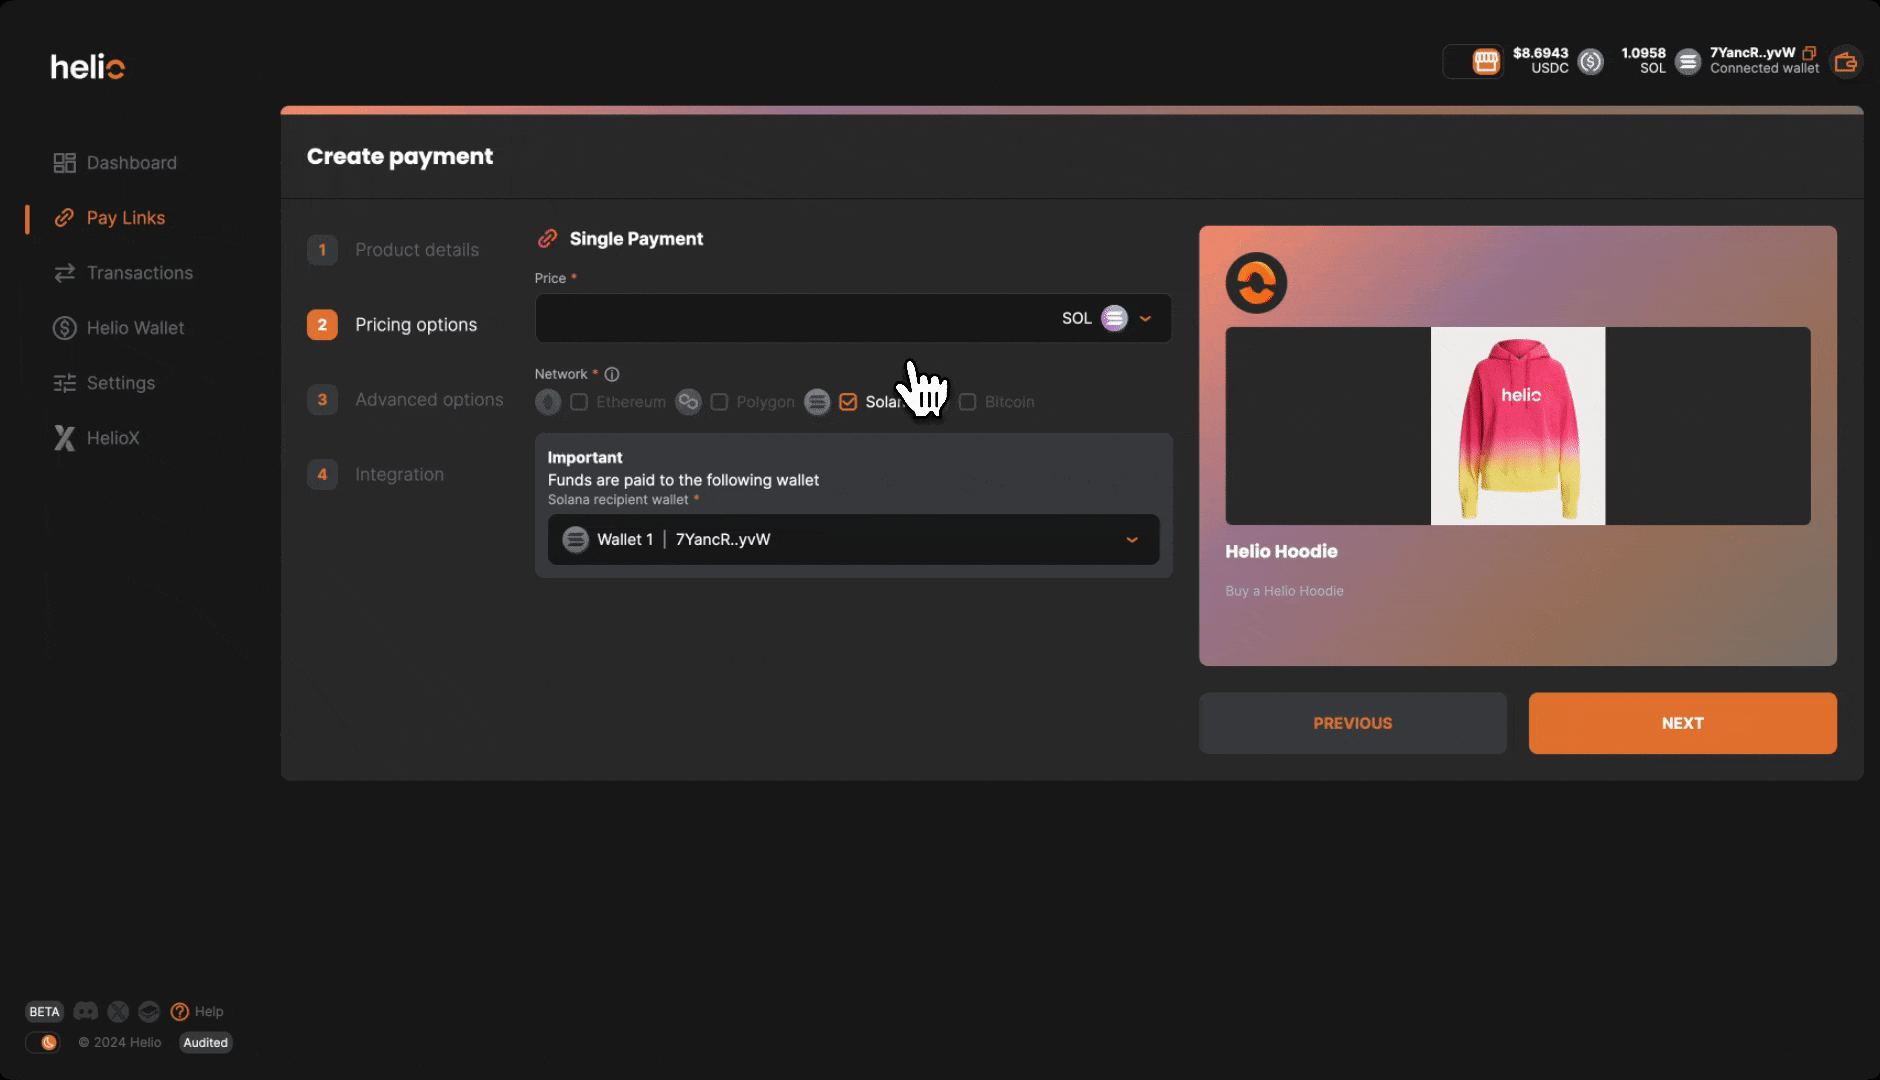This screenshot has width=1880, height=1080.
Task: Click the Solana network logo
Action: (817, 402)
